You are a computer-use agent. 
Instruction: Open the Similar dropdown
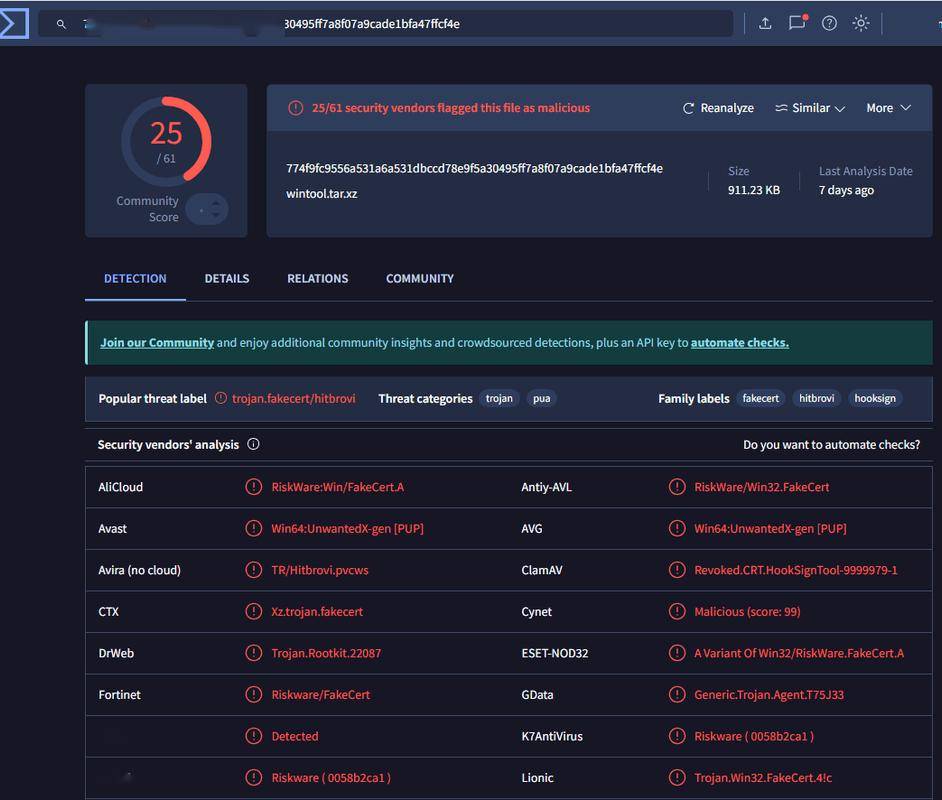[x=810, y=108]
